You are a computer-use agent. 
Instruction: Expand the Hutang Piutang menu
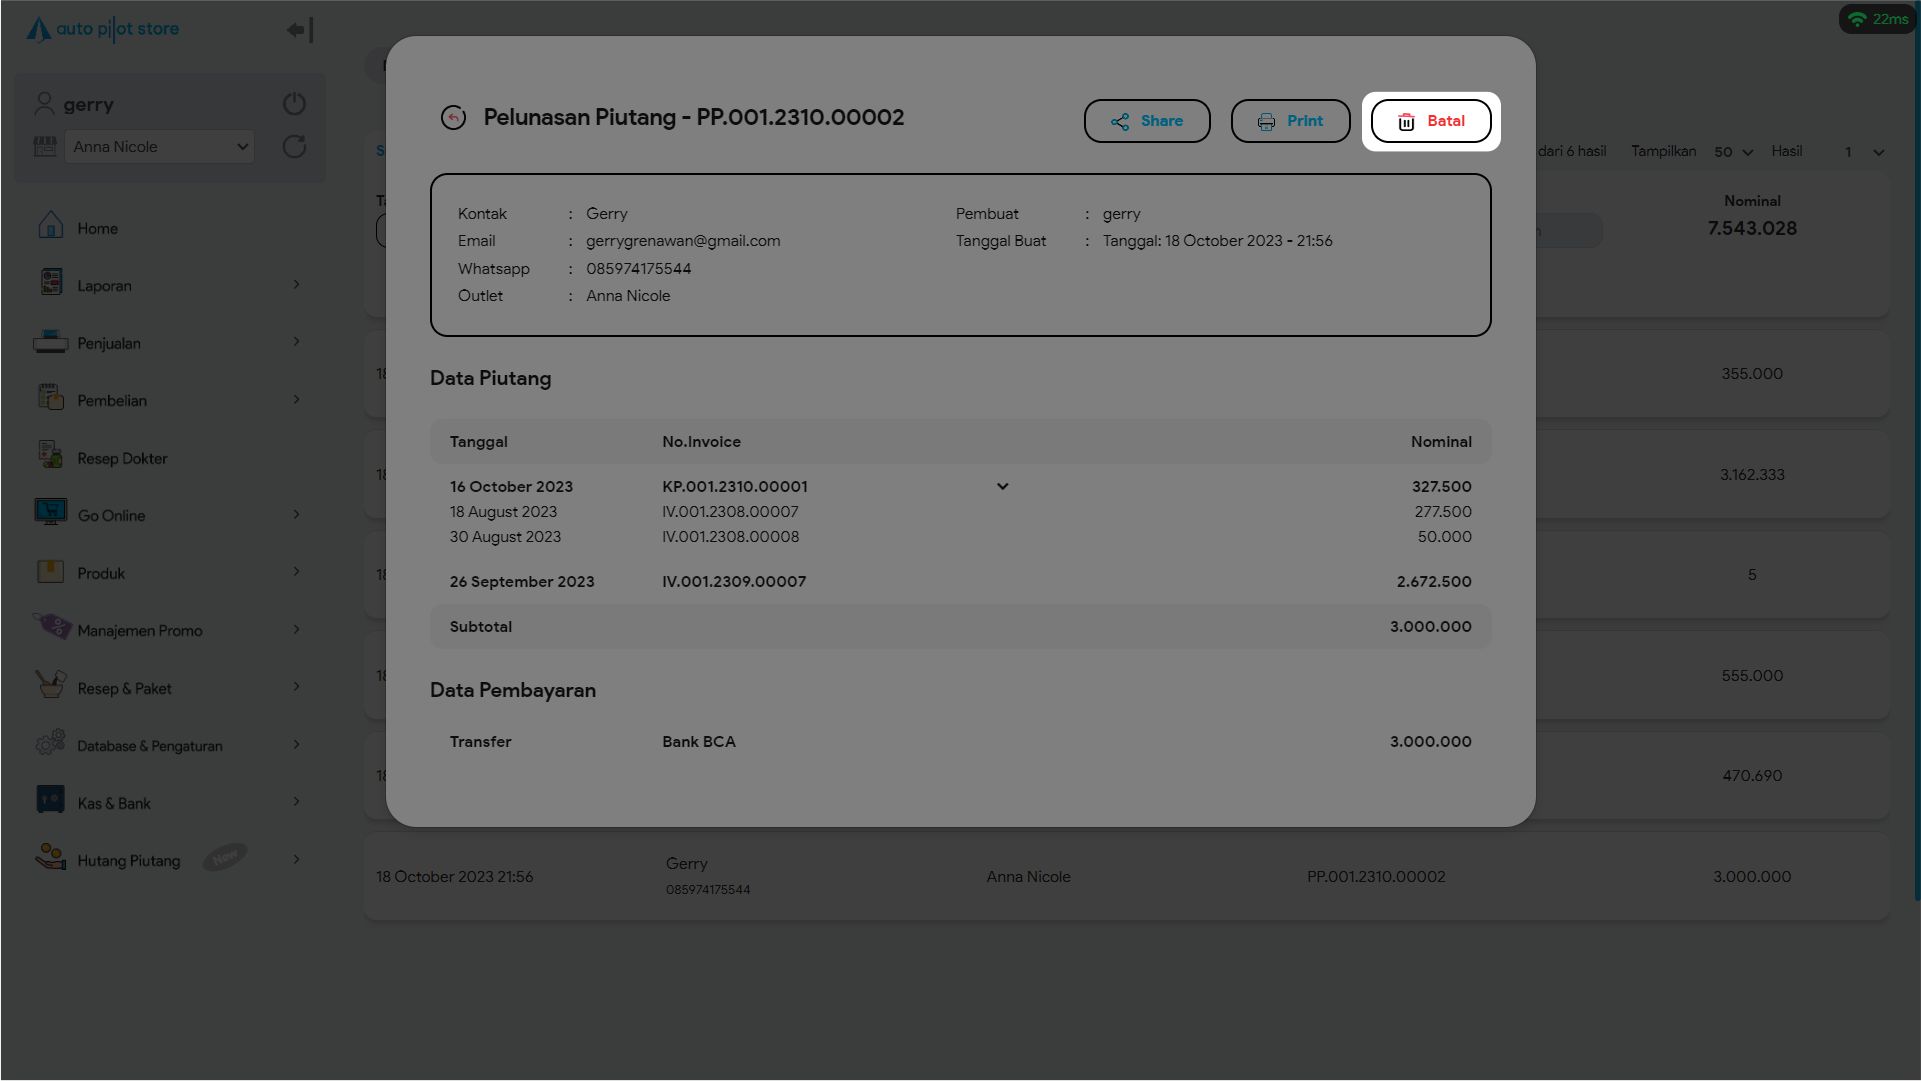pos(296,859)
